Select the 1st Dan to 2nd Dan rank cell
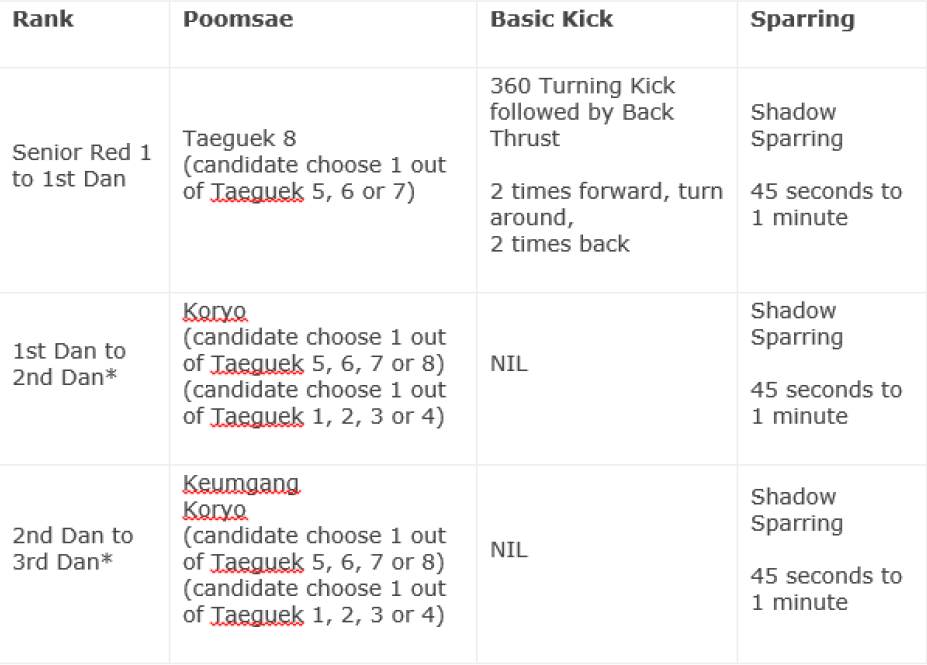Viewport: 927px width, 665px height. point(69,364)
